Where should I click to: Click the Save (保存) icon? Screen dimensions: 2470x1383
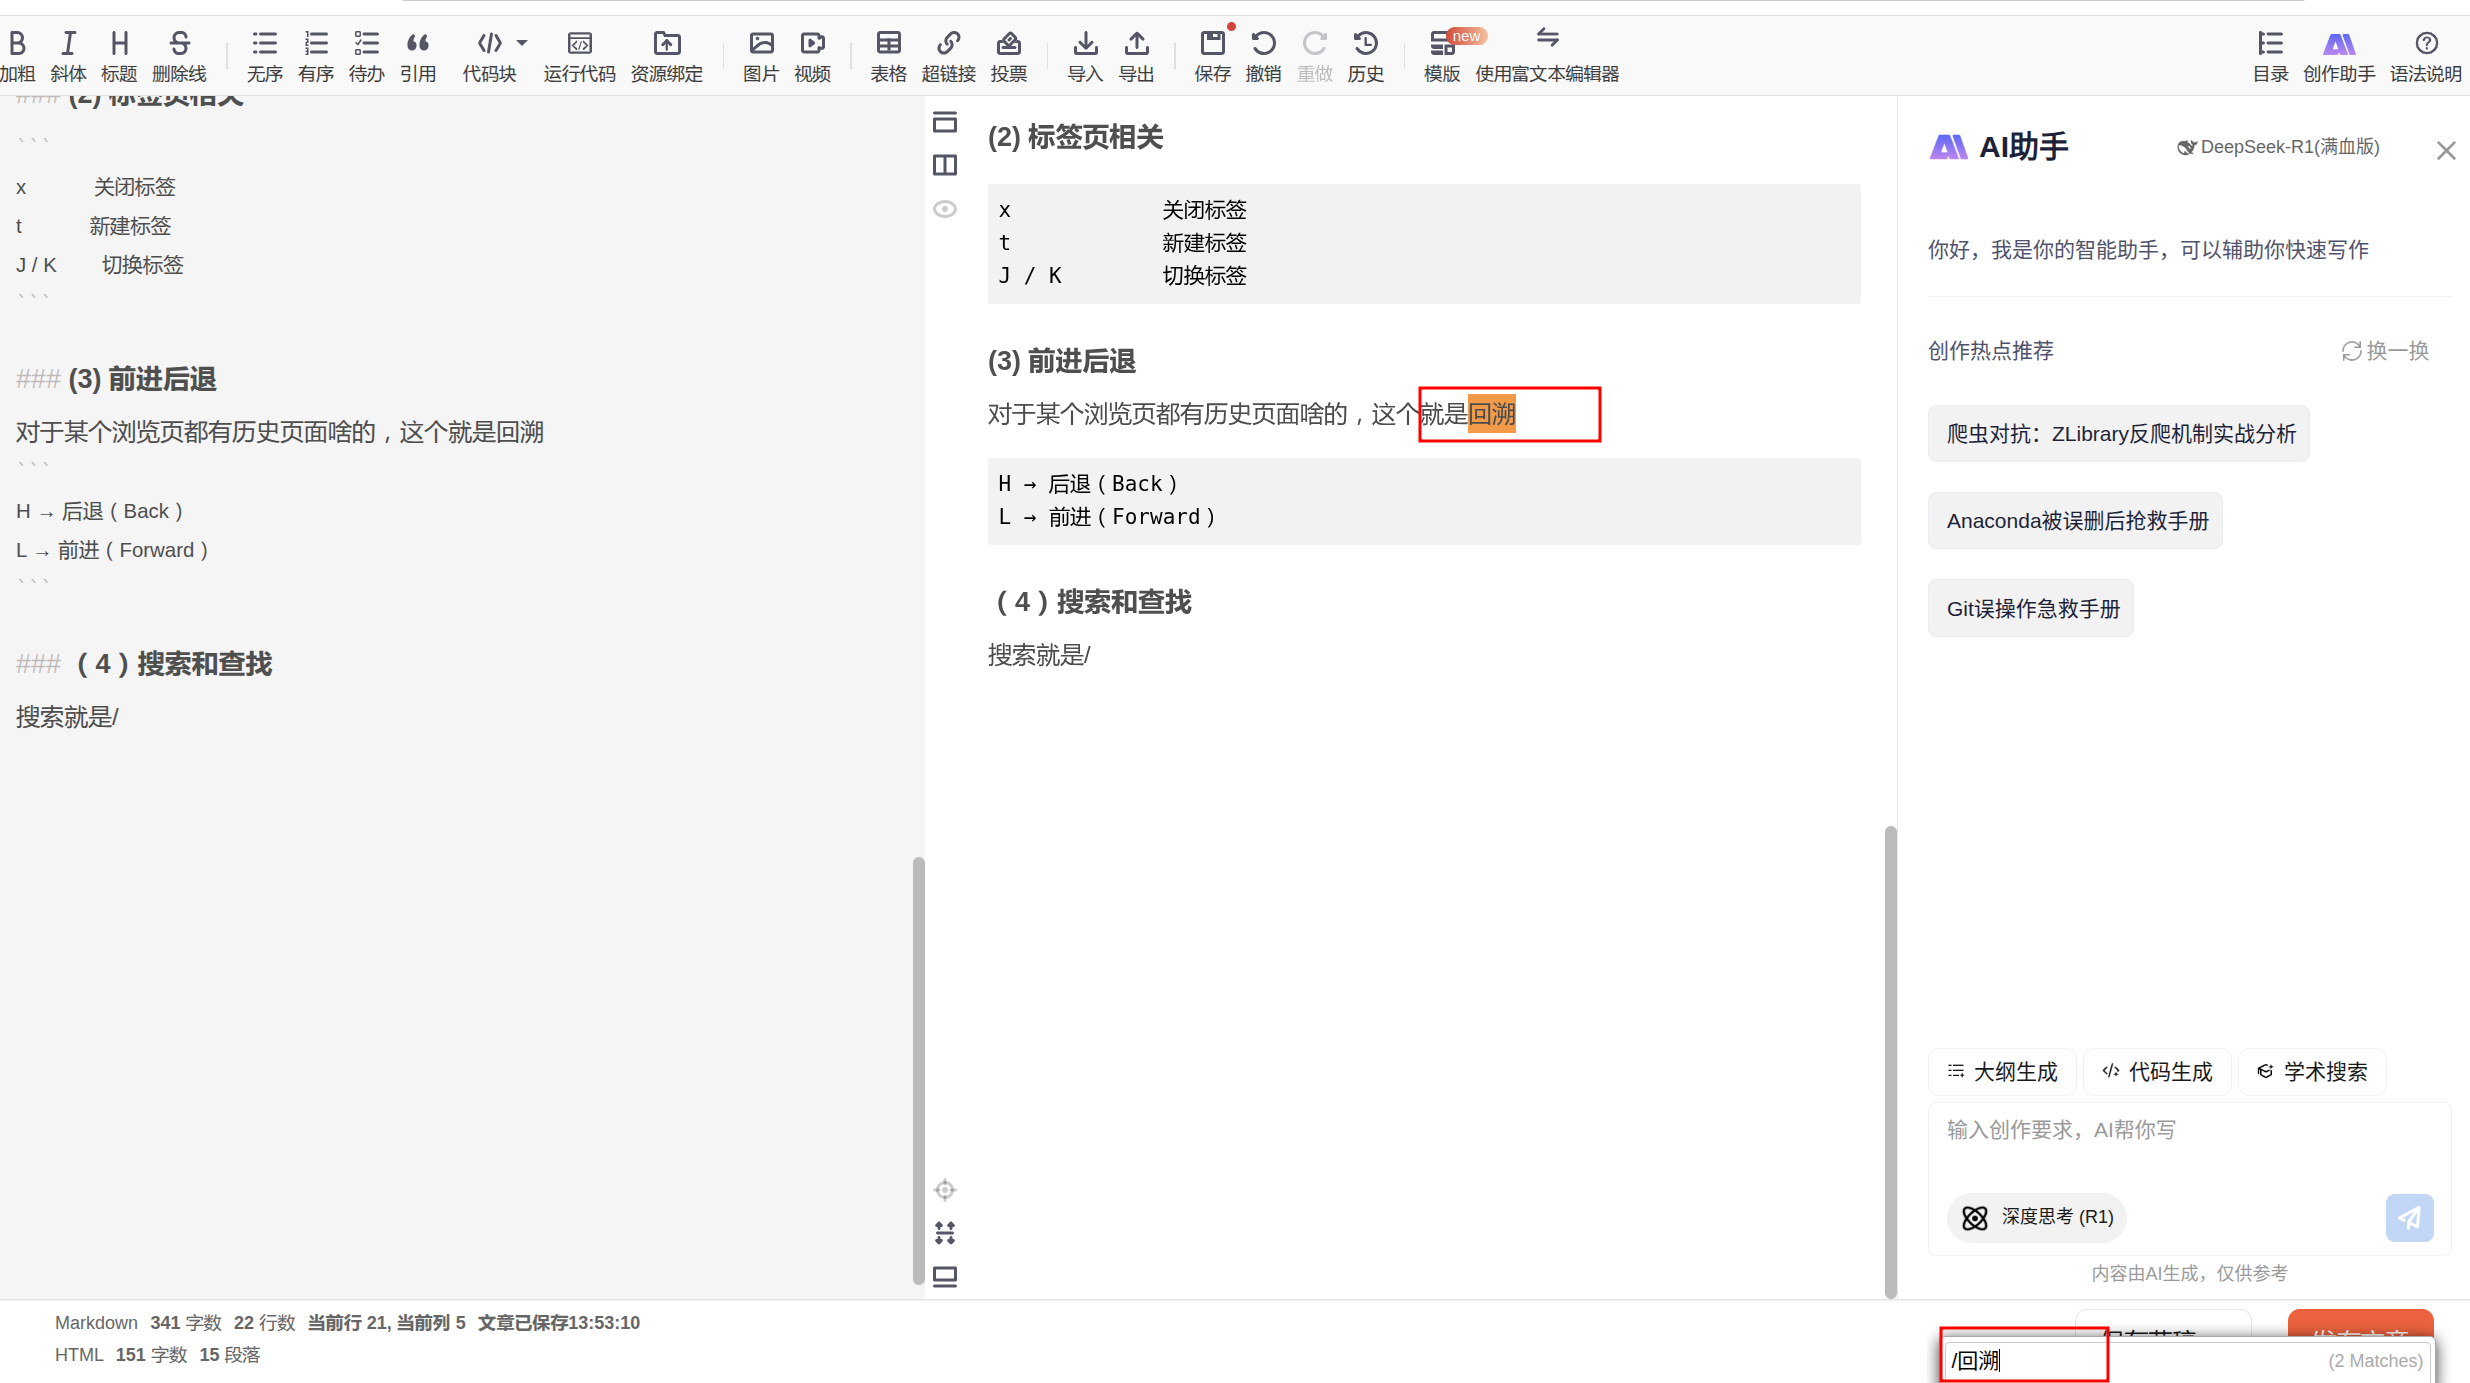click(1212, 44)
